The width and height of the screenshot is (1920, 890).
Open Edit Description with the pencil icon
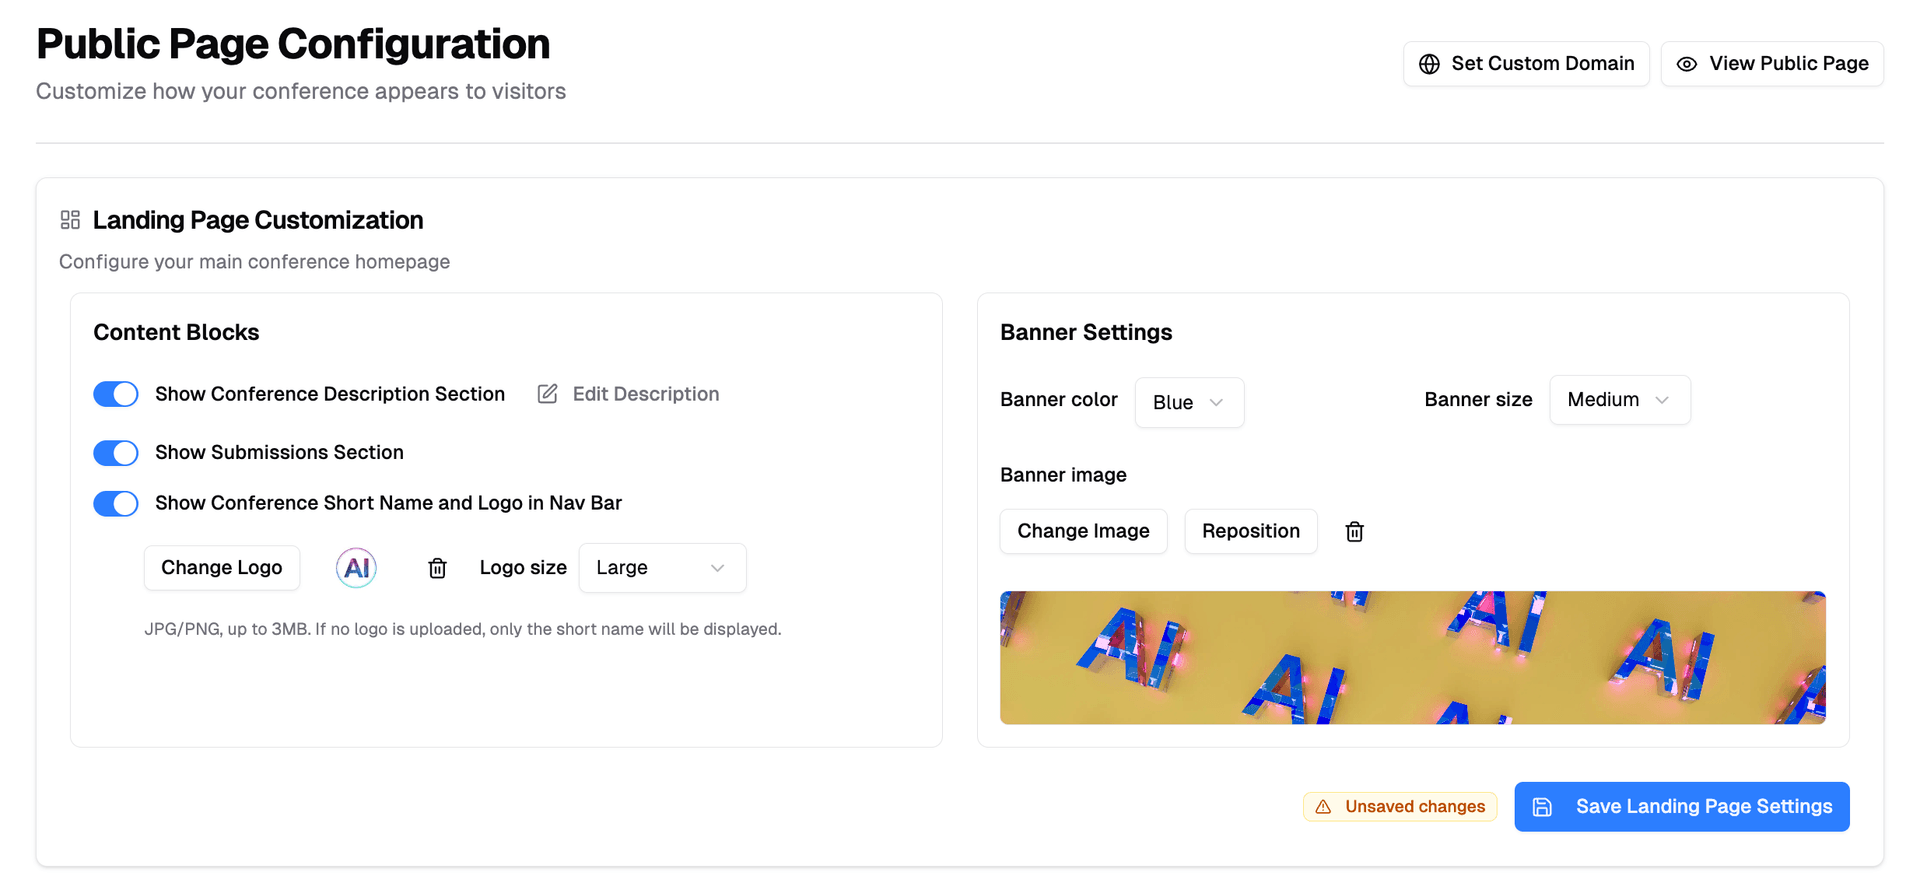546,393
